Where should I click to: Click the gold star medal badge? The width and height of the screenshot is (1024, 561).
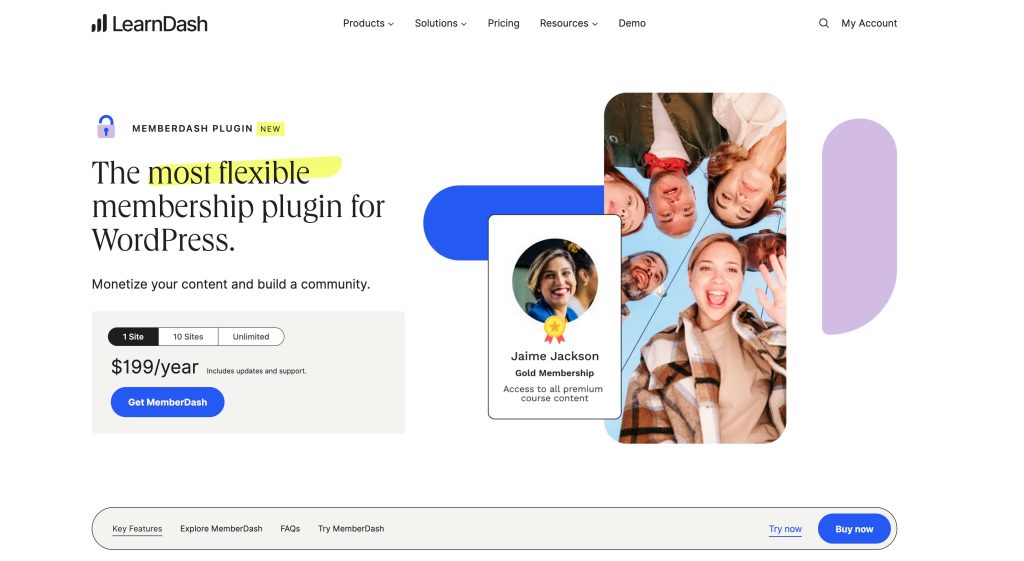pyautogui.click(x=554, y=329)
